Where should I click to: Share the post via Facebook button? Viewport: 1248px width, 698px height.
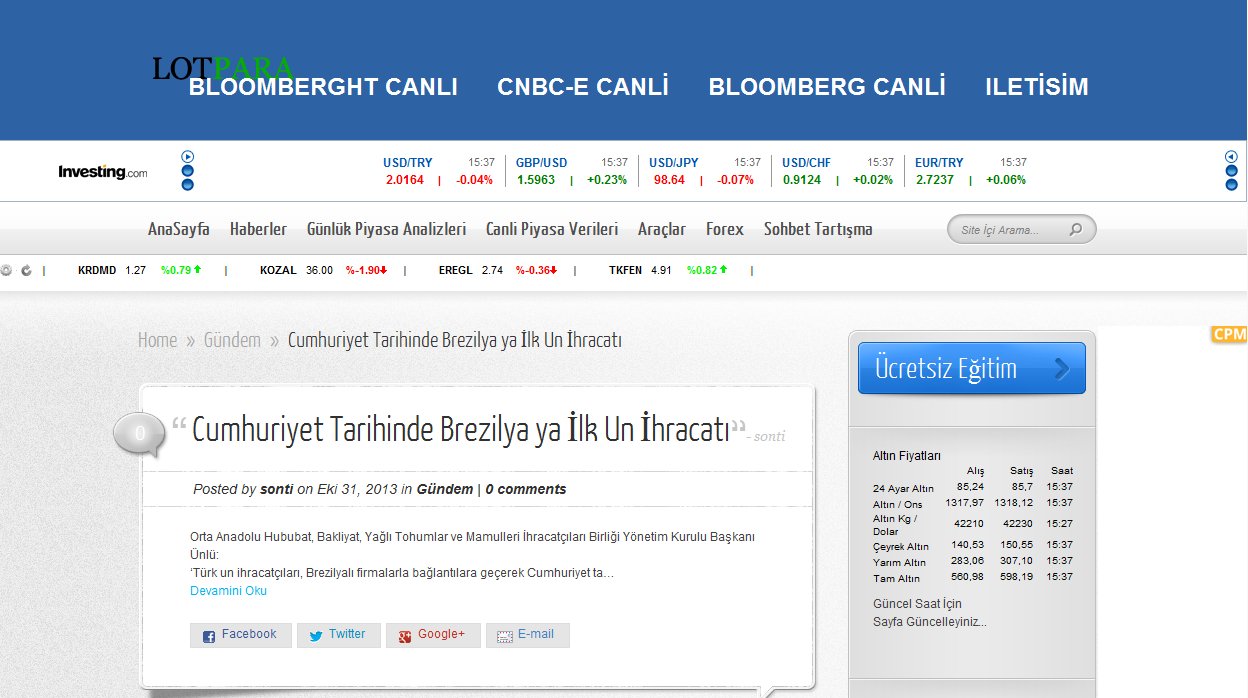click(241, 635)
